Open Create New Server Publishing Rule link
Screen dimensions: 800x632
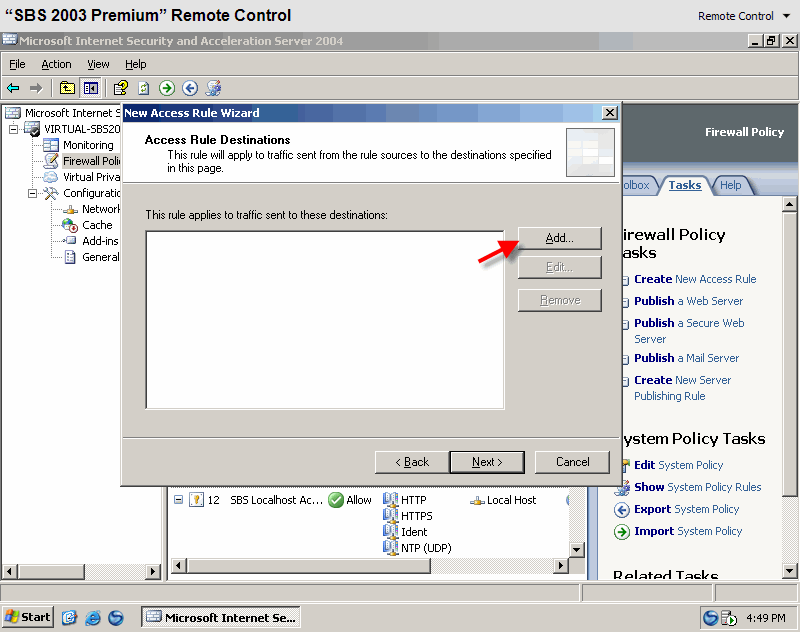[x=682, y=388]
